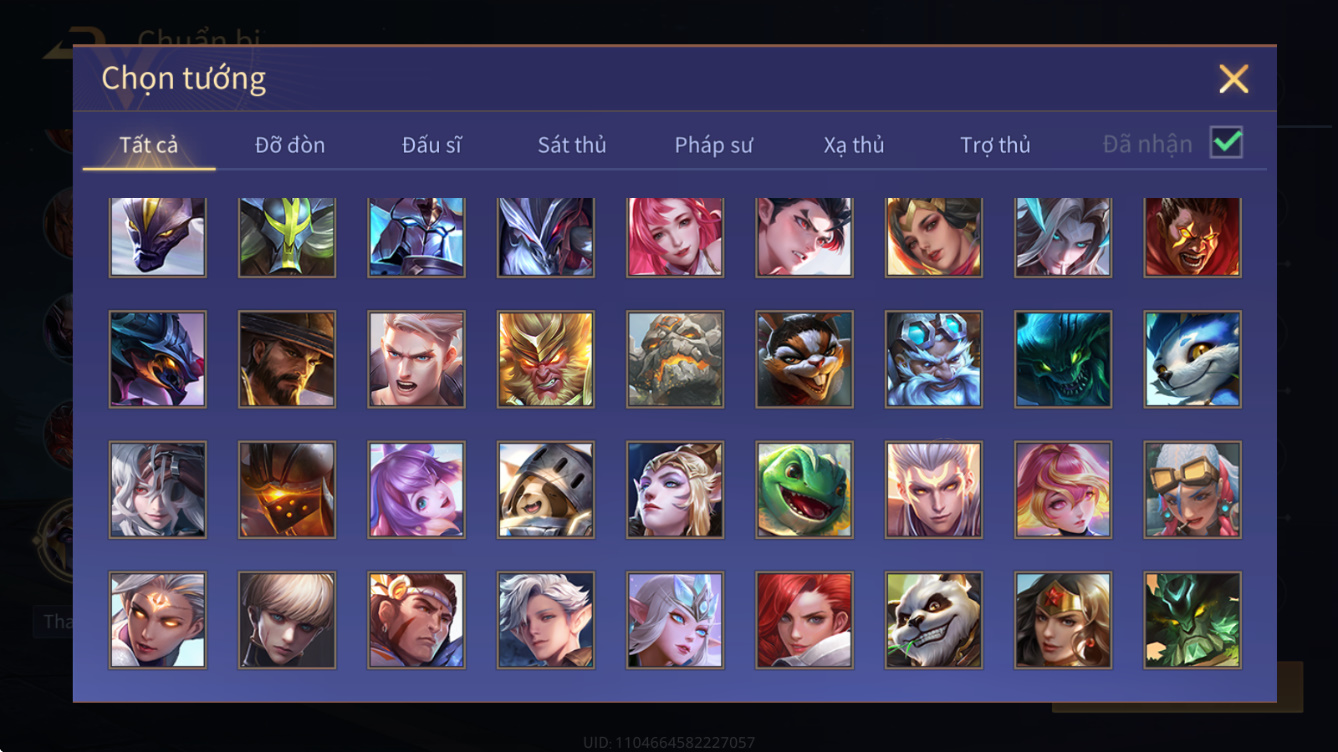Select the raccoon hero portrait
The height and width of the screenshot is (752, 1338).
804,359
